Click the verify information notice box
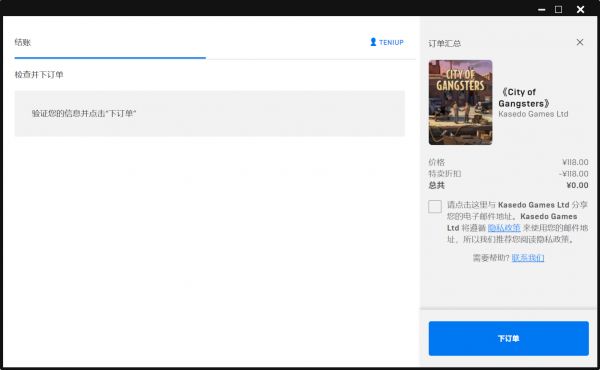 (x=210, y=114)
